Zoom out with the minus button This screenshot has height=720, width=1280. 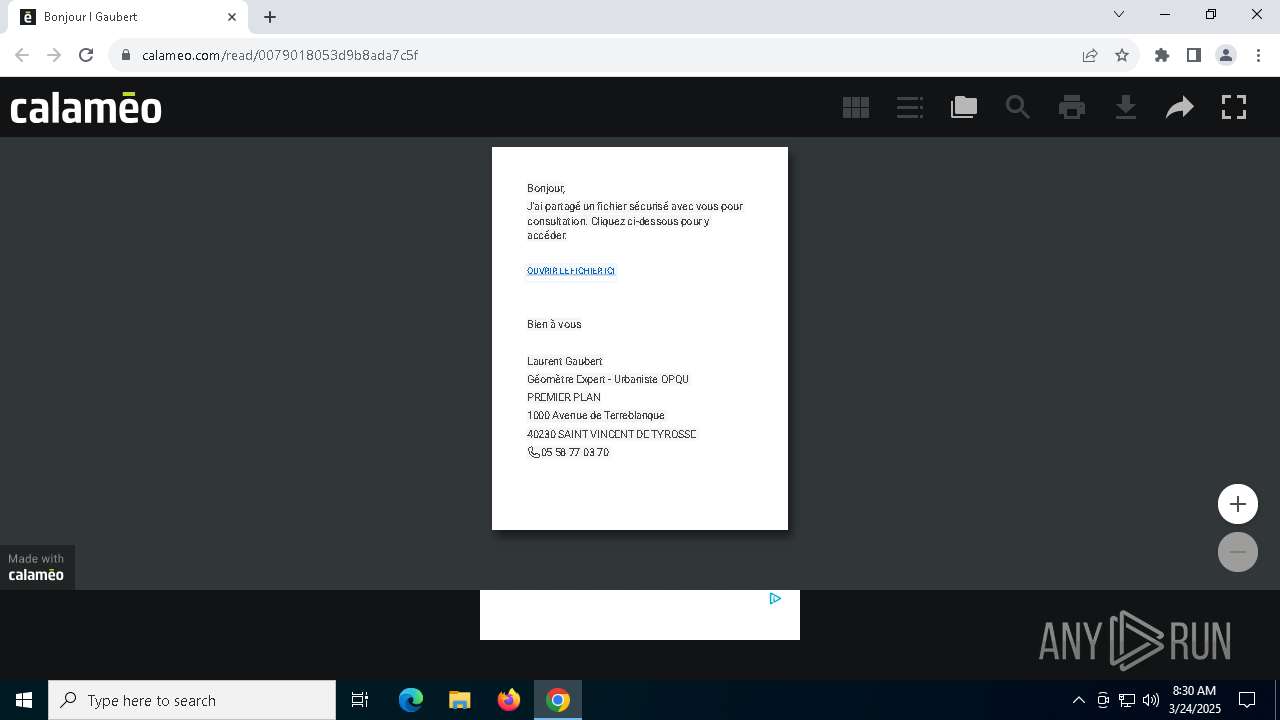click(1238, 552)
